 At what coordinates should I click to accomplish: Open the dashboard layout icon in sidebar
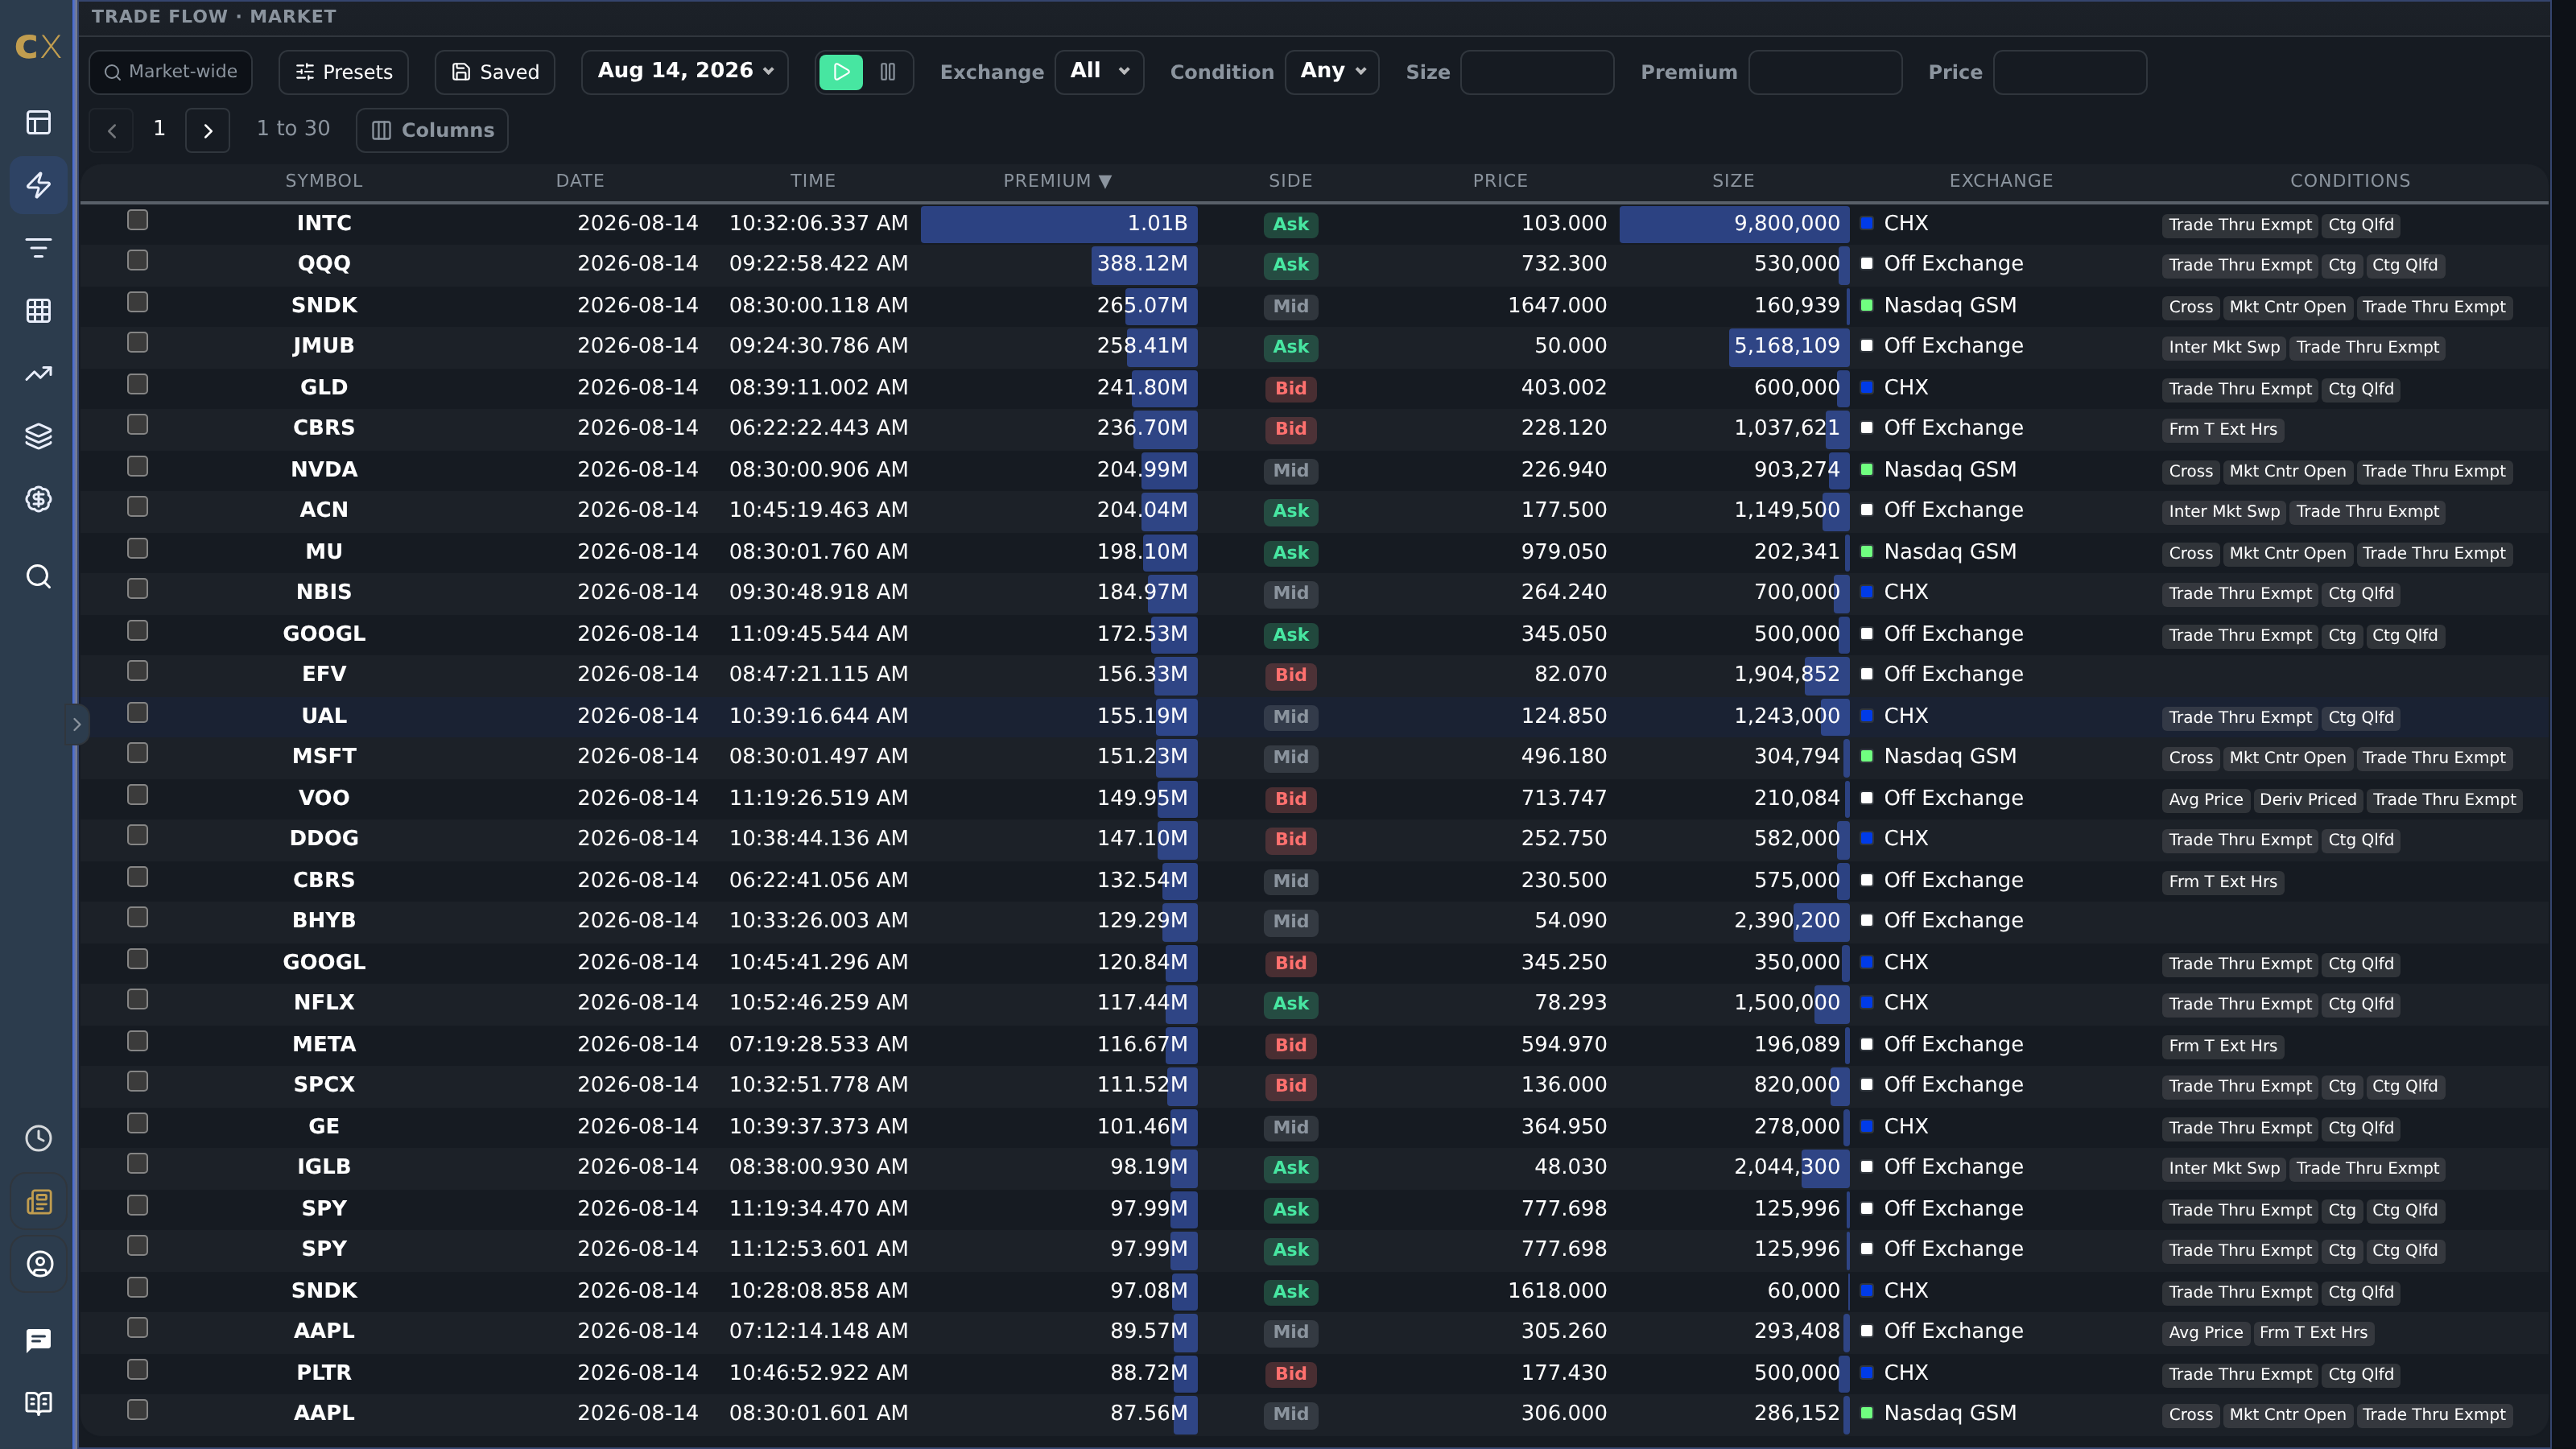click(x=38, y=122)
